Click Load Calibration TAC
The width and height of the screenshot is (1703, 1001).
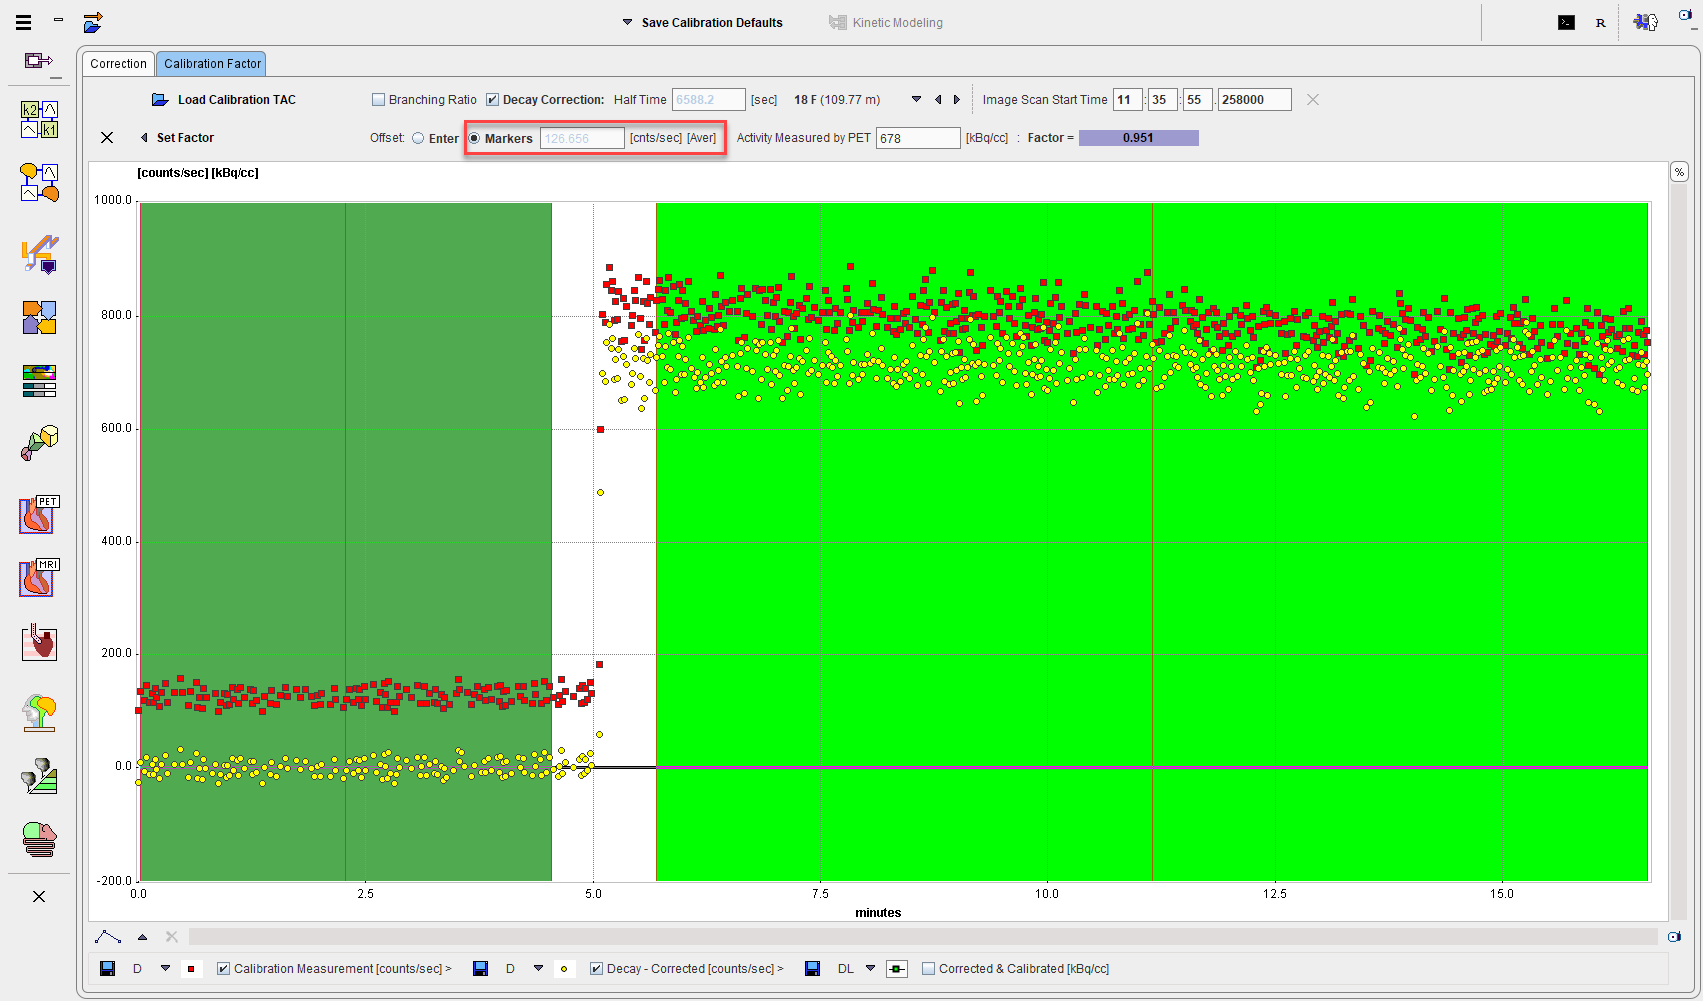[236, 99]
